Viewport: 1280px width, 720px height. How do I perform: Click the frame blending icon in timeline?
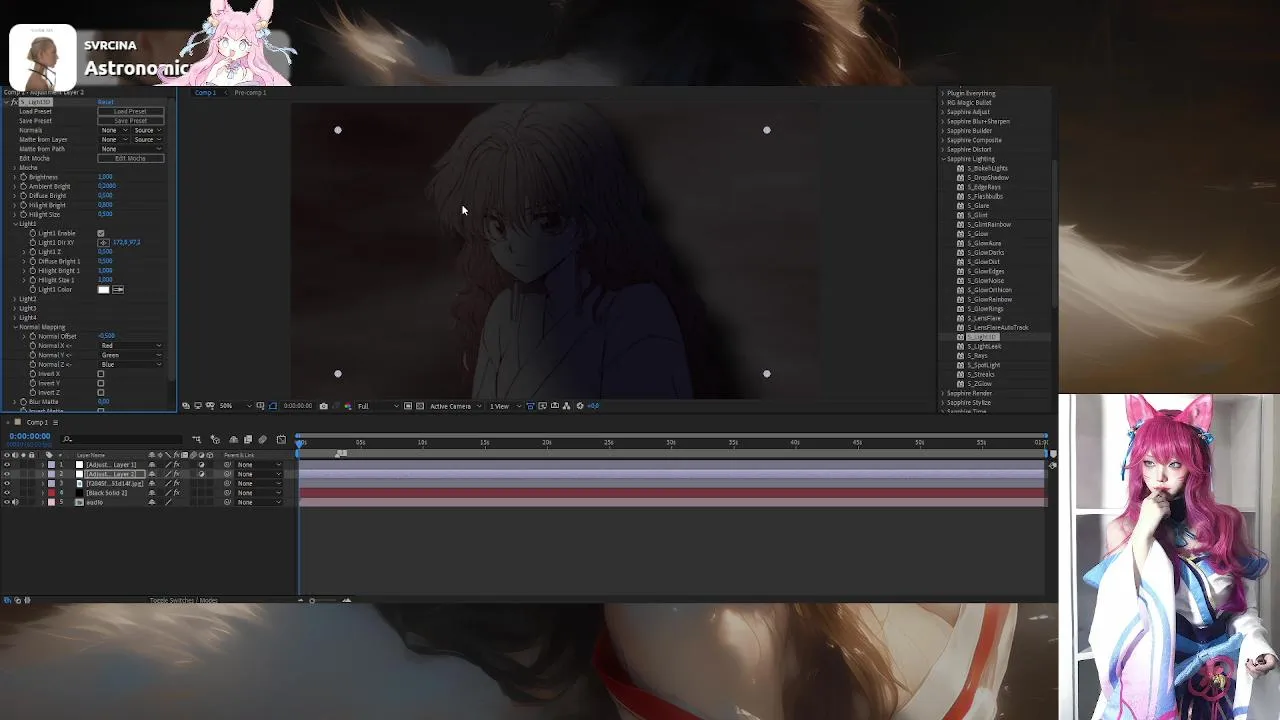tap(247, 440)
